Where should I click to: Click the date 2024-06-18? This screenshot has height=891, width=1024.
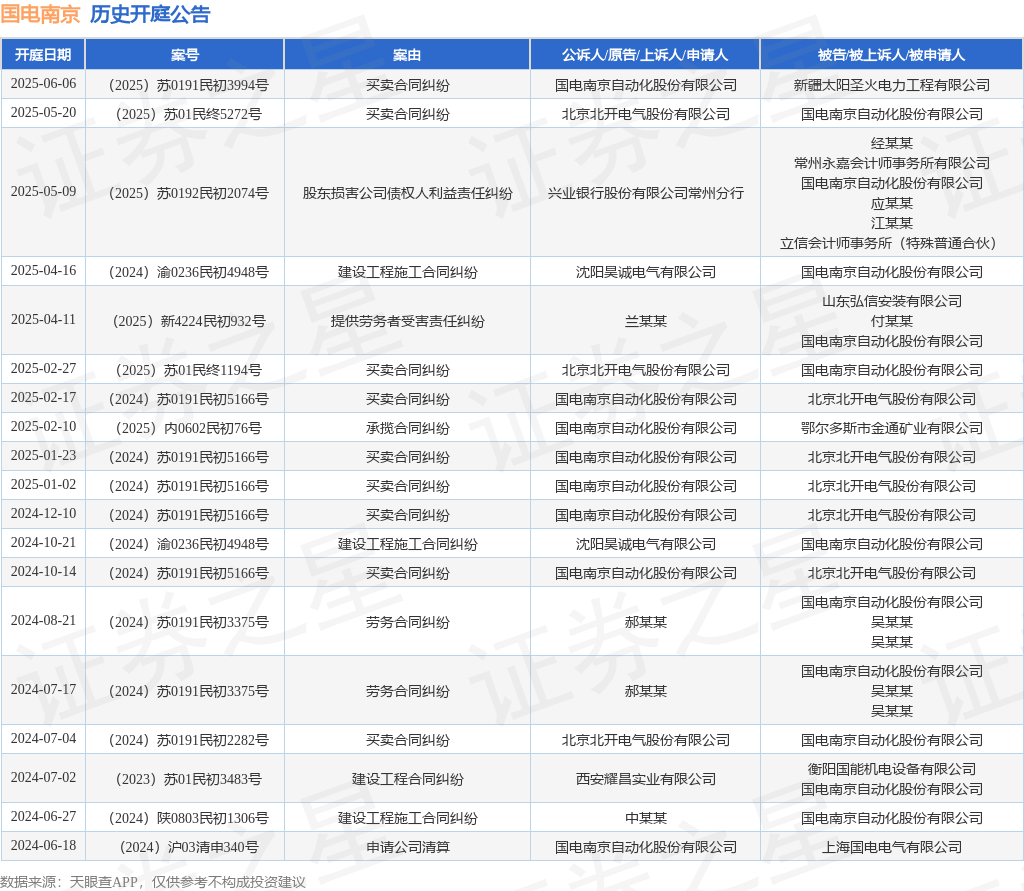pyautogui.click(x=43, y=845)
